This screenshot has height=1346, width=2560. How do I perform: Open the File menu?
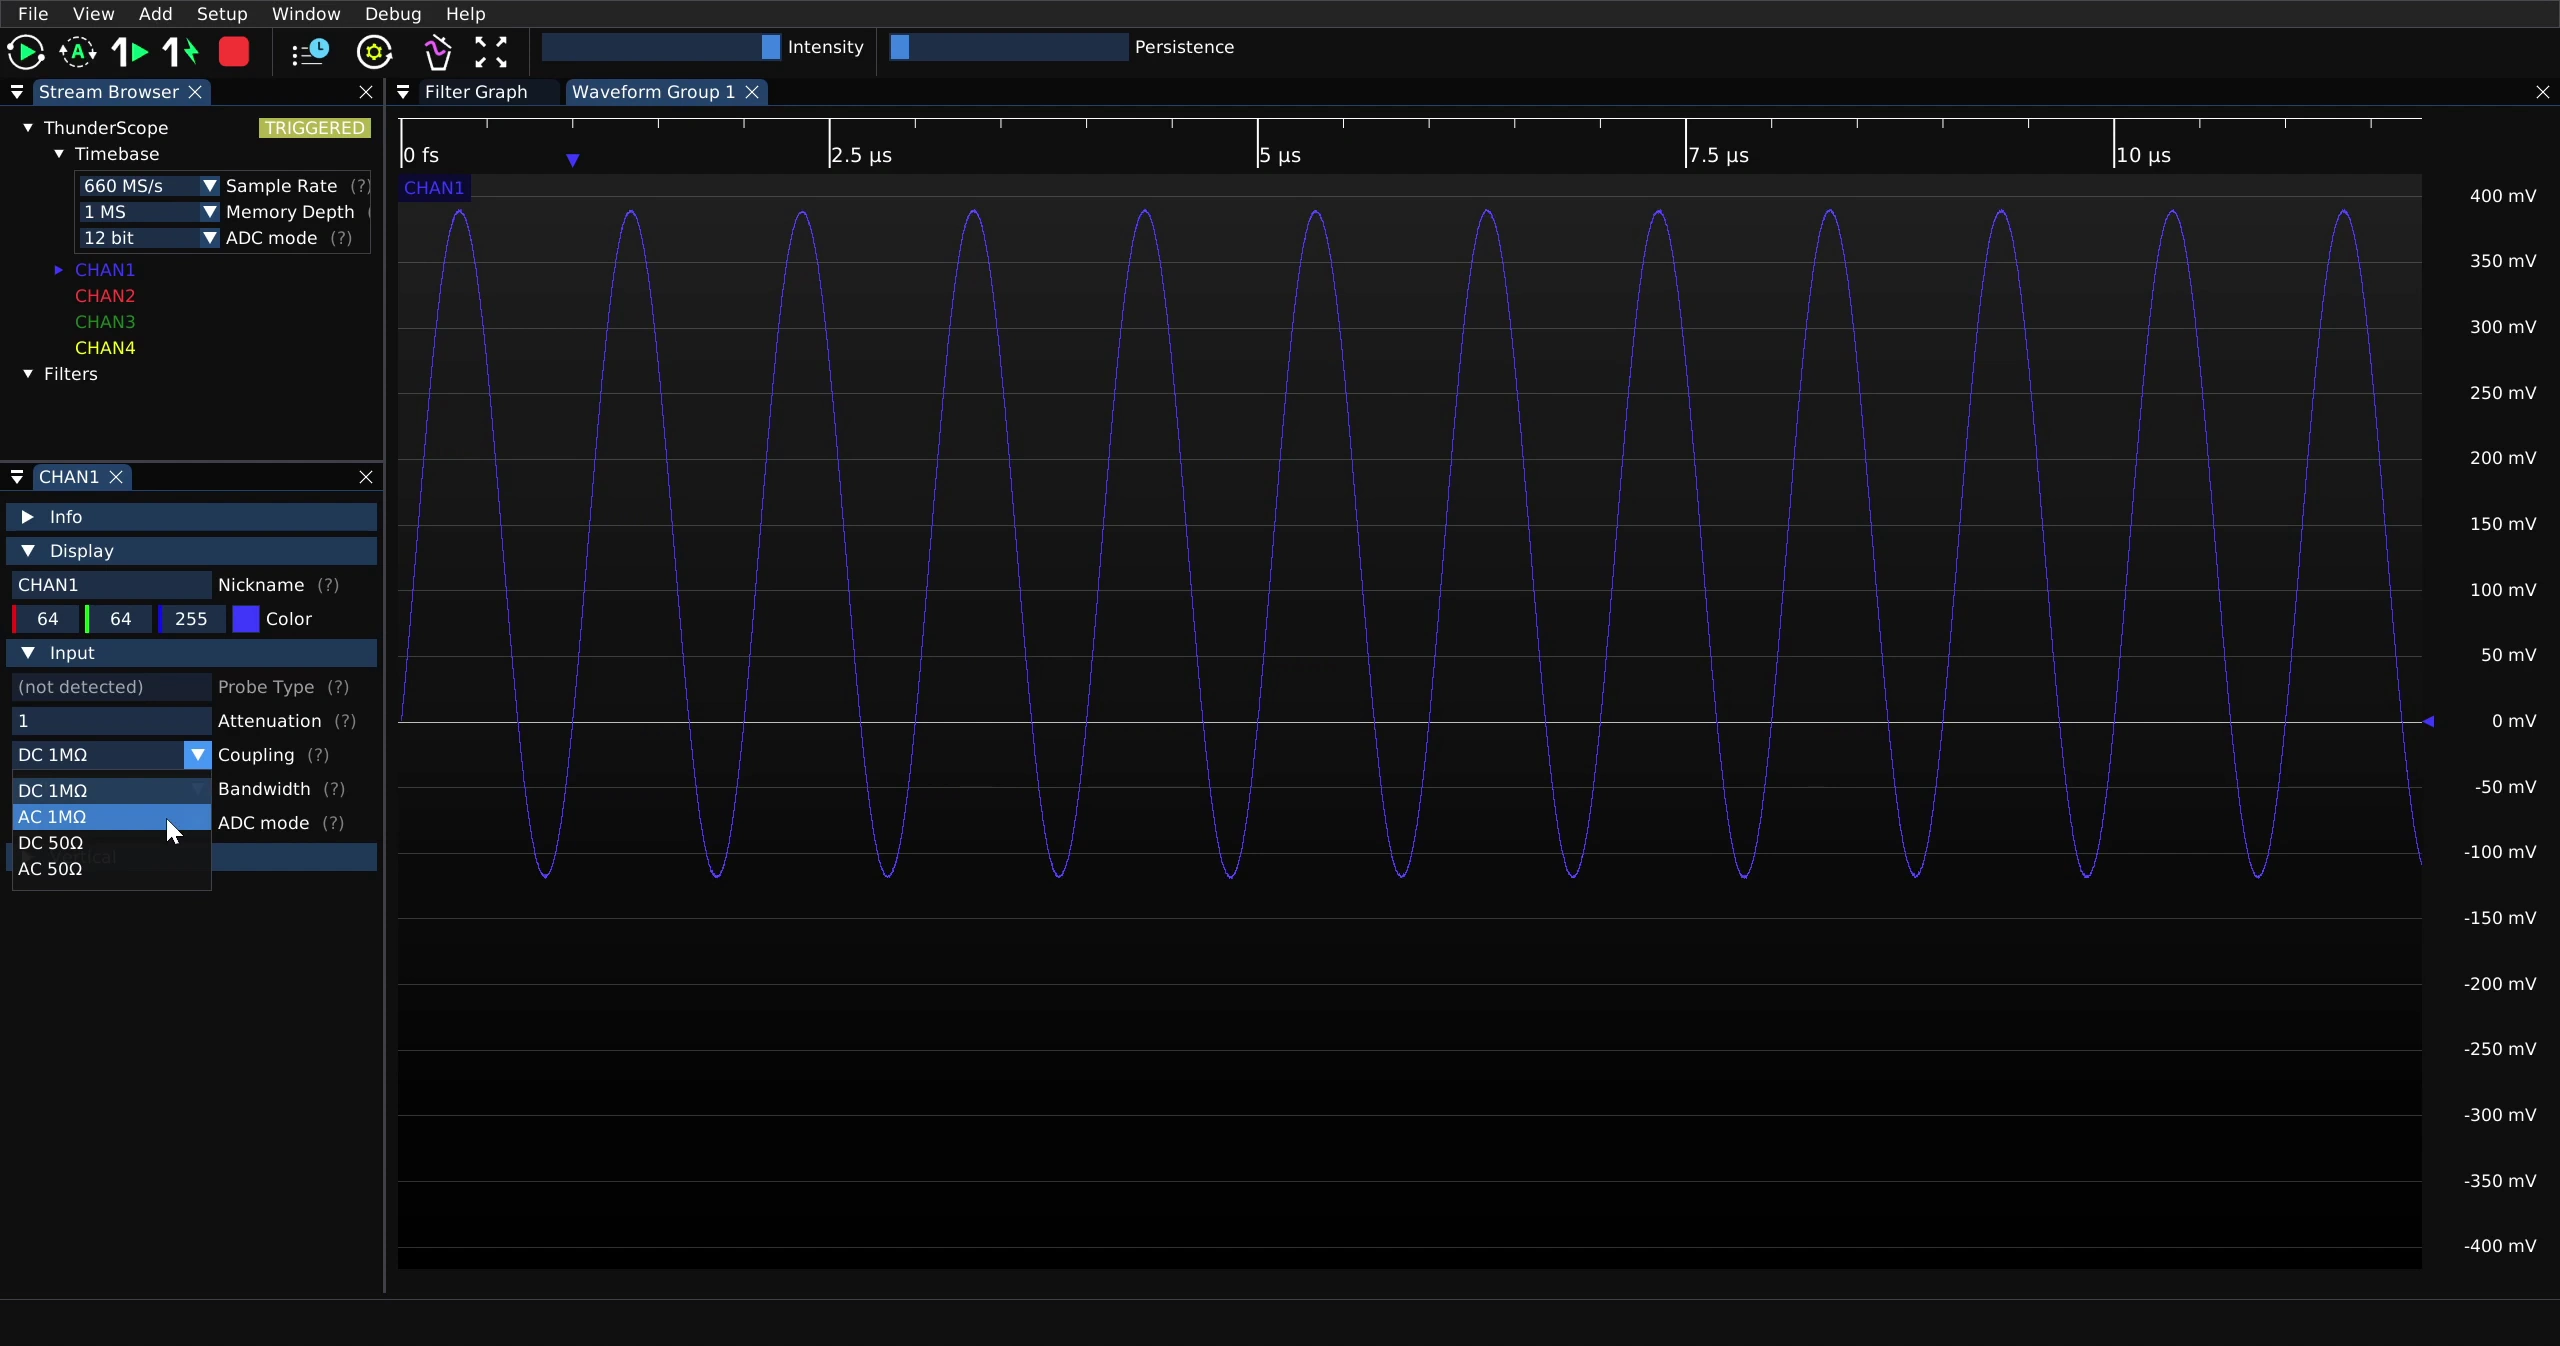point(33,14)
